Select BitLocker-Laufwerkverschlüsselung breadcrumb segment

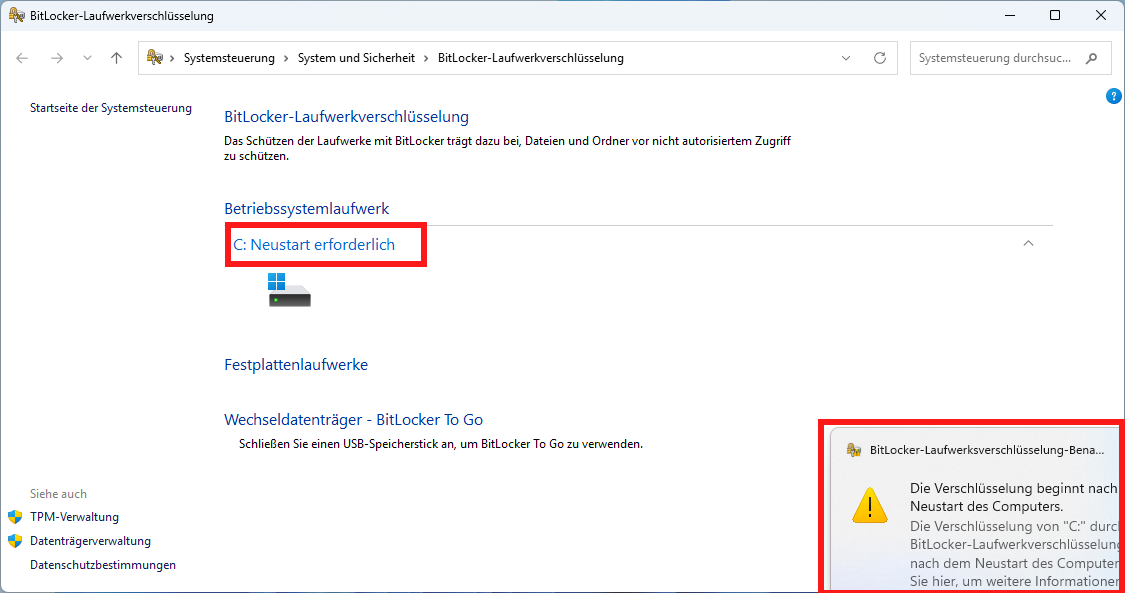click(x=530, y=58)
